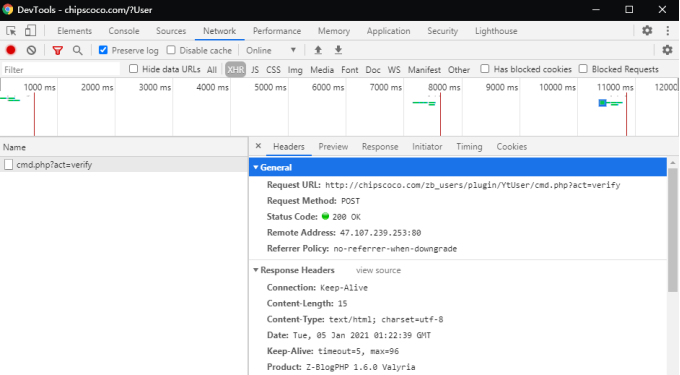680x375 pixels.
Task: Open the Preview detail tab
Action: [x=333, y=147]
